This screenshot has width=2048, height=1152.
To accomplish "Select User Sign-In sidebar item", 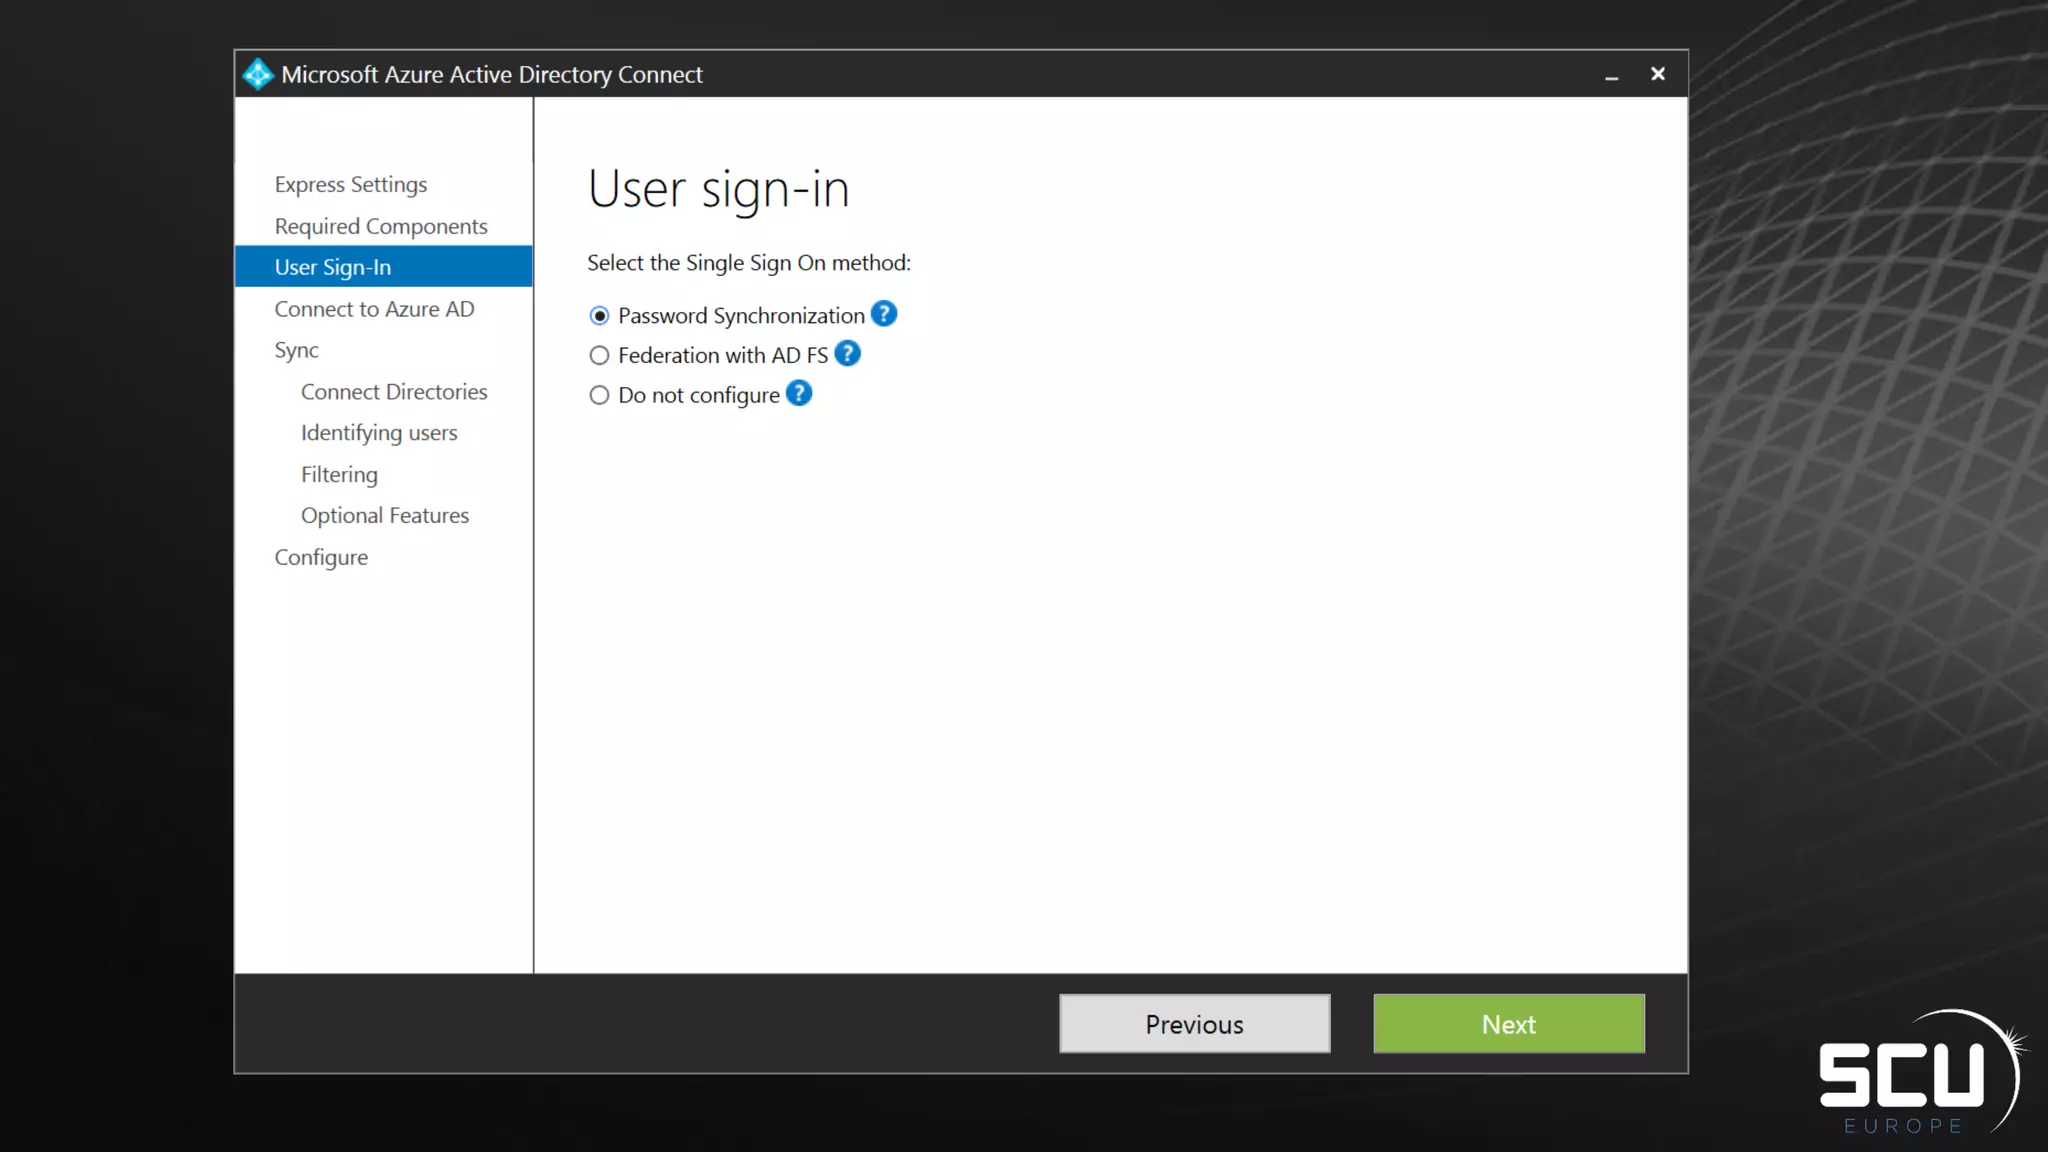I will pos(333,267).
